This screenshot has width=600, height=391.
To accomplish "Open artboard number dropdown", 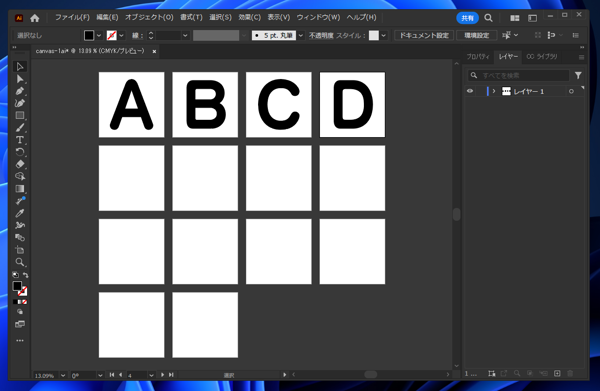I will [x=152, y=375].
